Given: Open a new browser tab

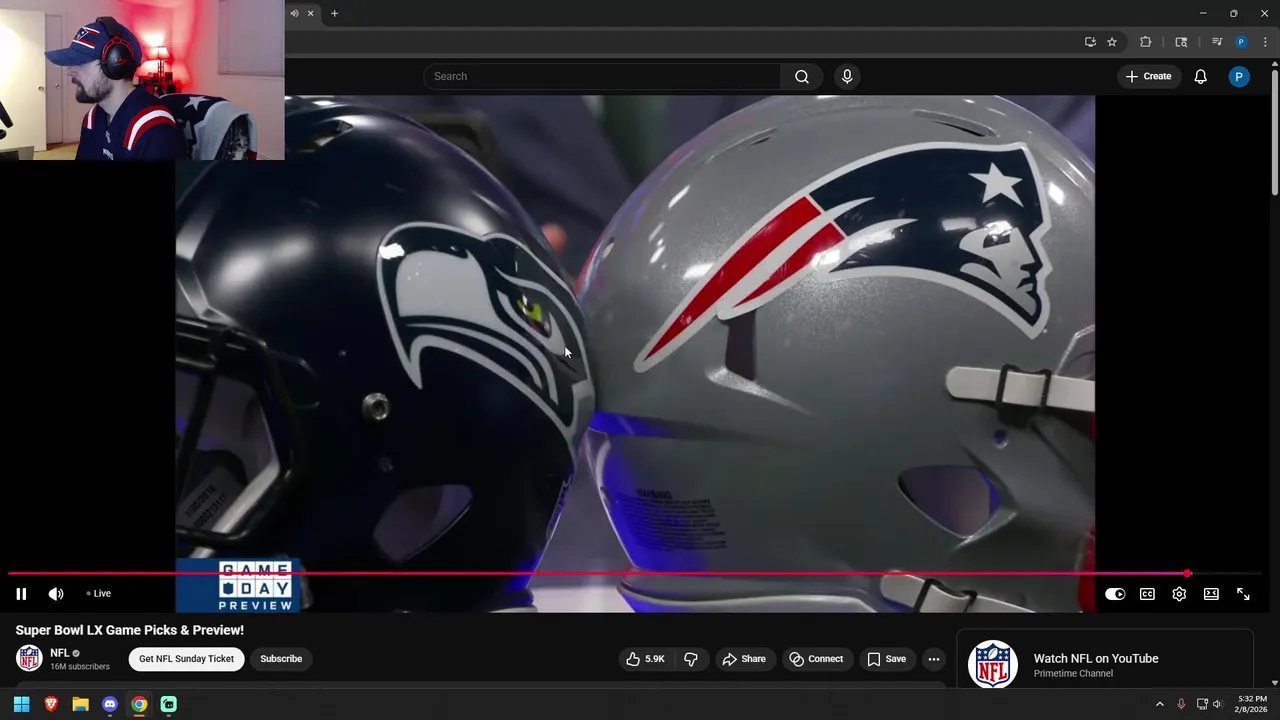Looking at the screenshot, I should tap(334, 13).
